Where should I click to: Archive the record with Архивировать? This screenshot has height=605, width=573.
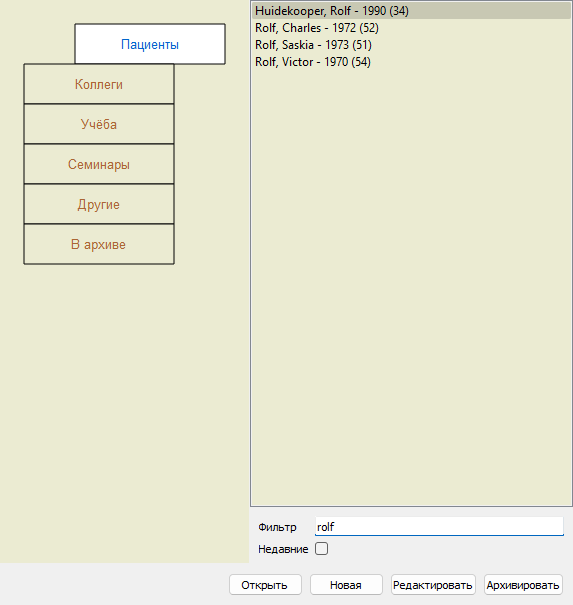coord(523,585)
